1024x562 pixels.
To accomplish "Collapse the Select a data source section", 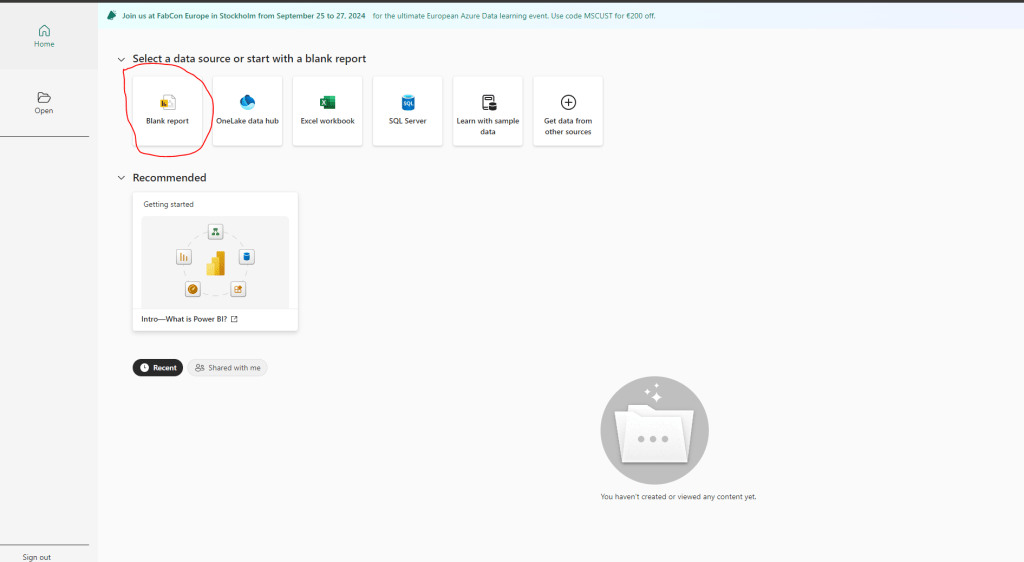I will click(121, 60).
